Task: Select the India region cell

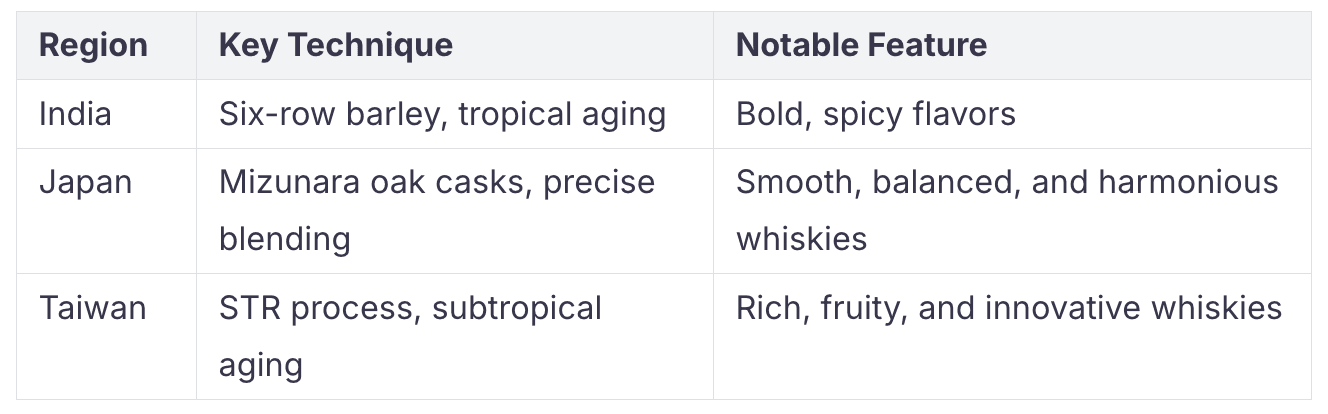Action: [x=106, y=114]
